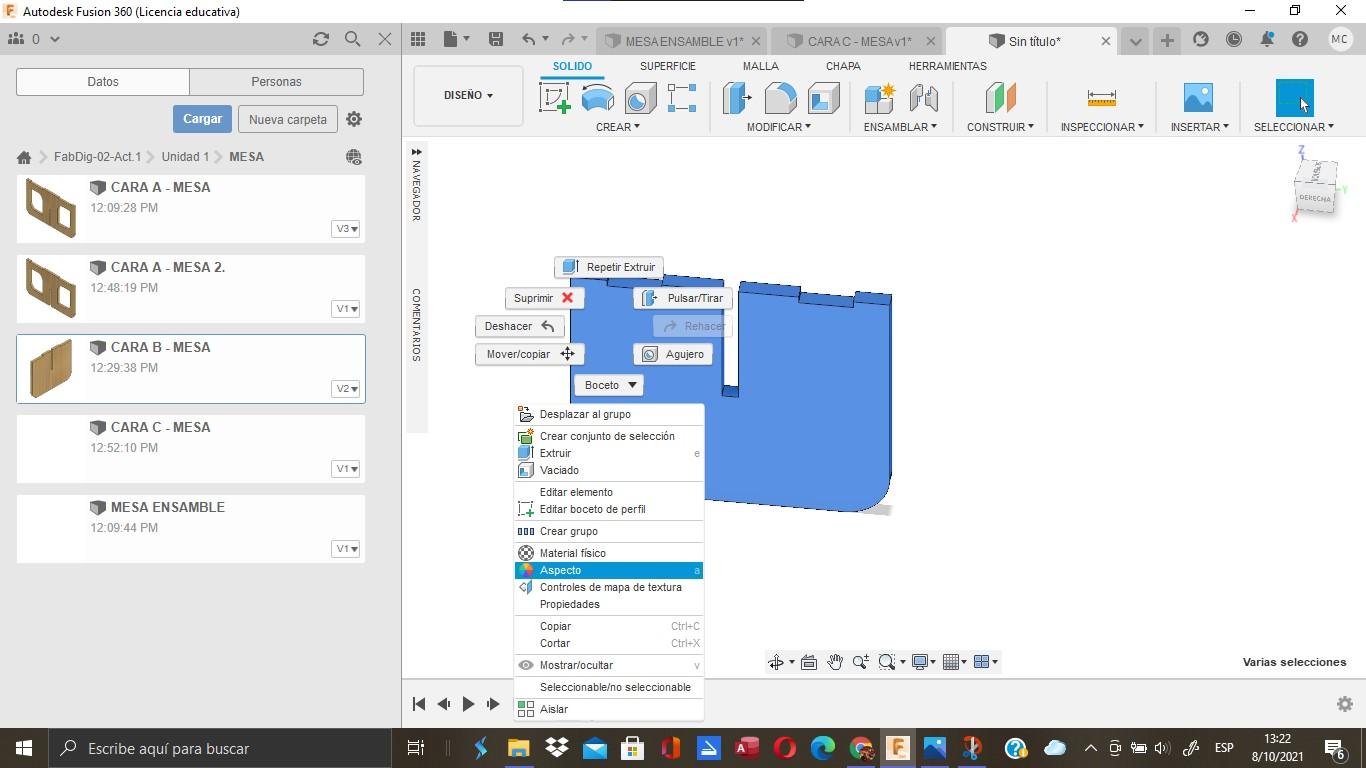Select the Create Sketch tool icon
This screenshot has height=768, width=1366.
tap(555, 98)
